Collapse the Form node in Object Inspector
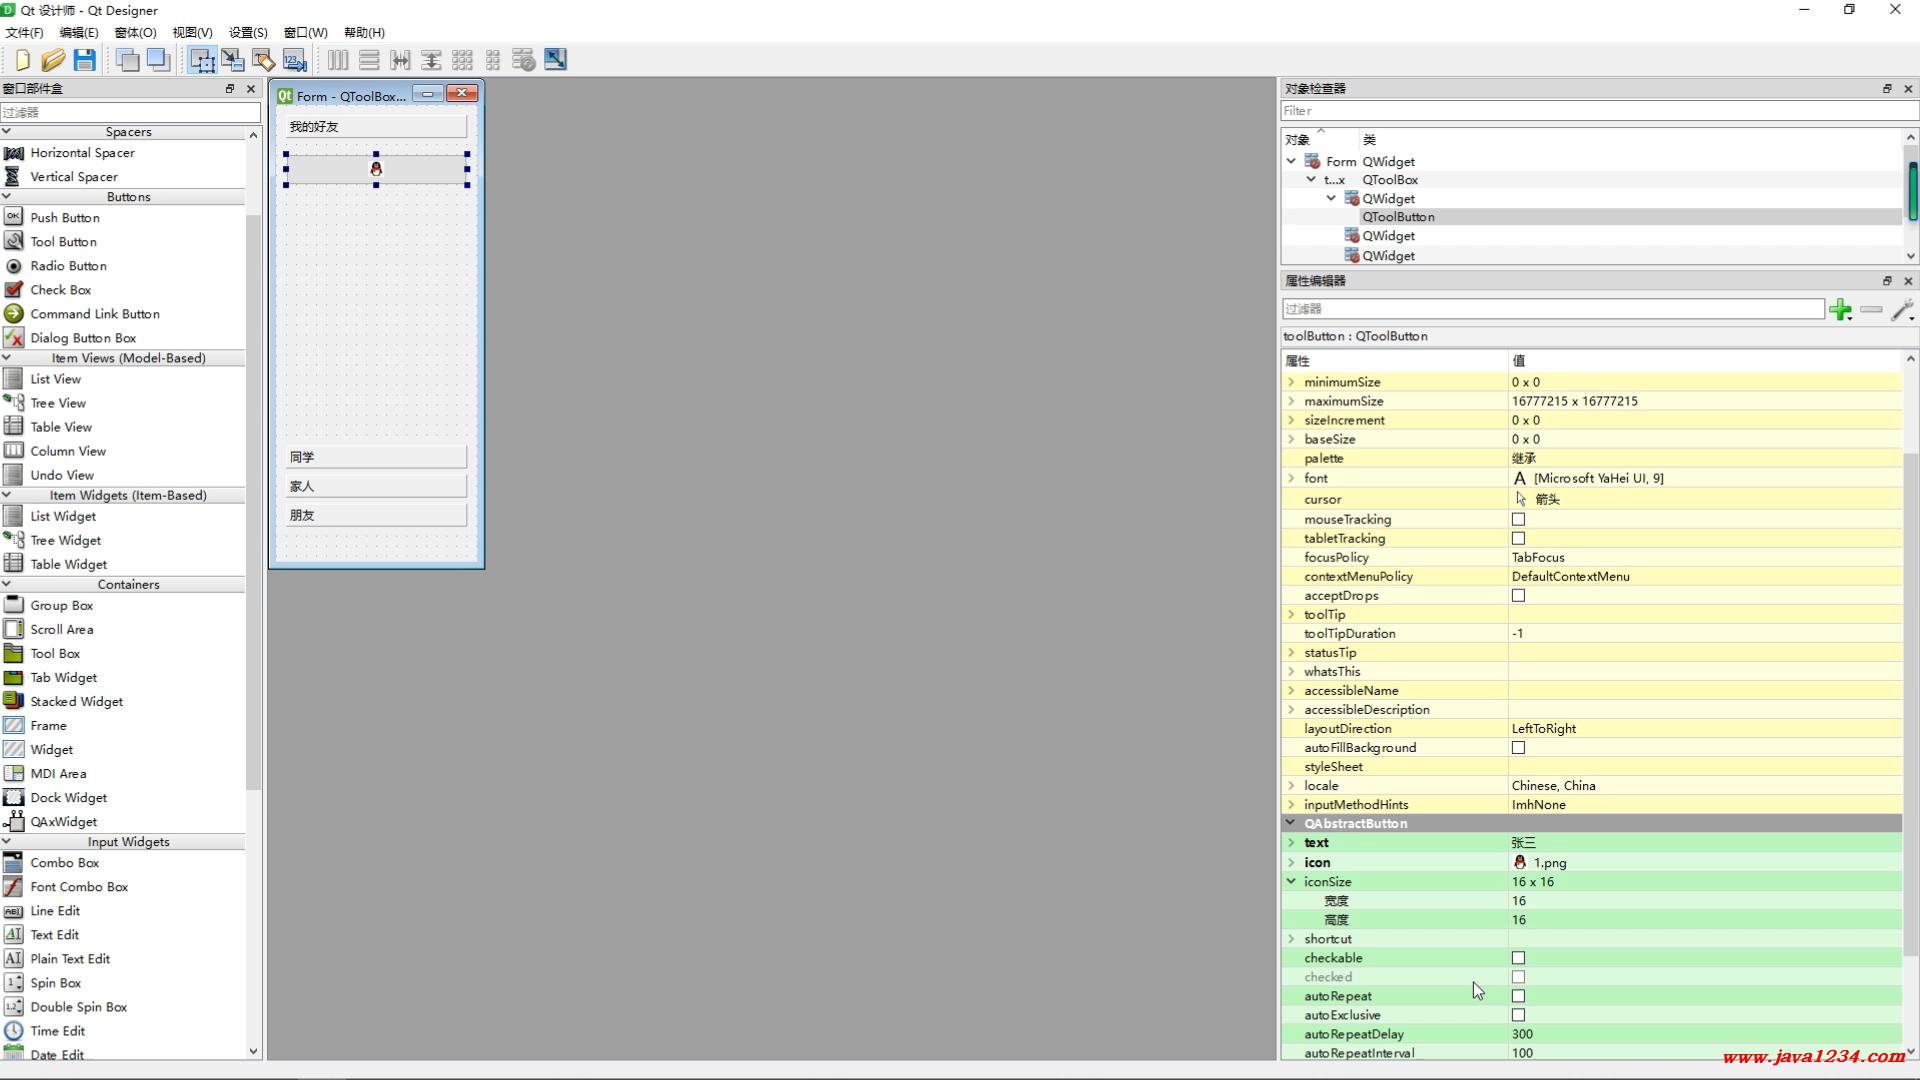Screen dimensions: 1920x1080 (1291, 161)
